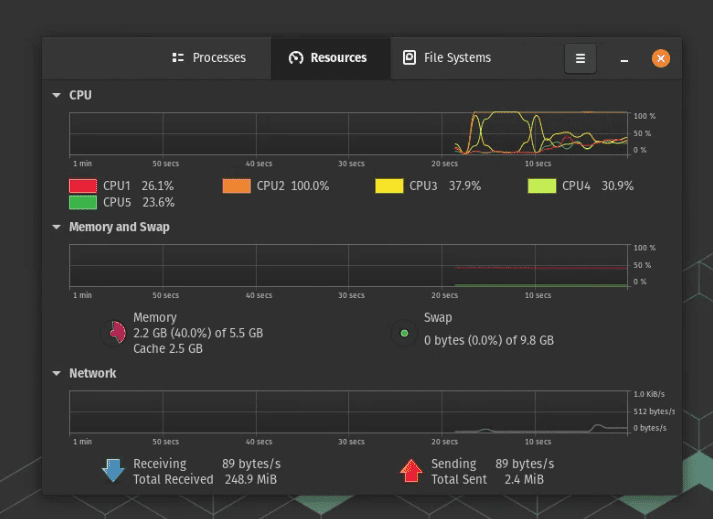
Task: Select the Resources tab
Action: [331, 58]
